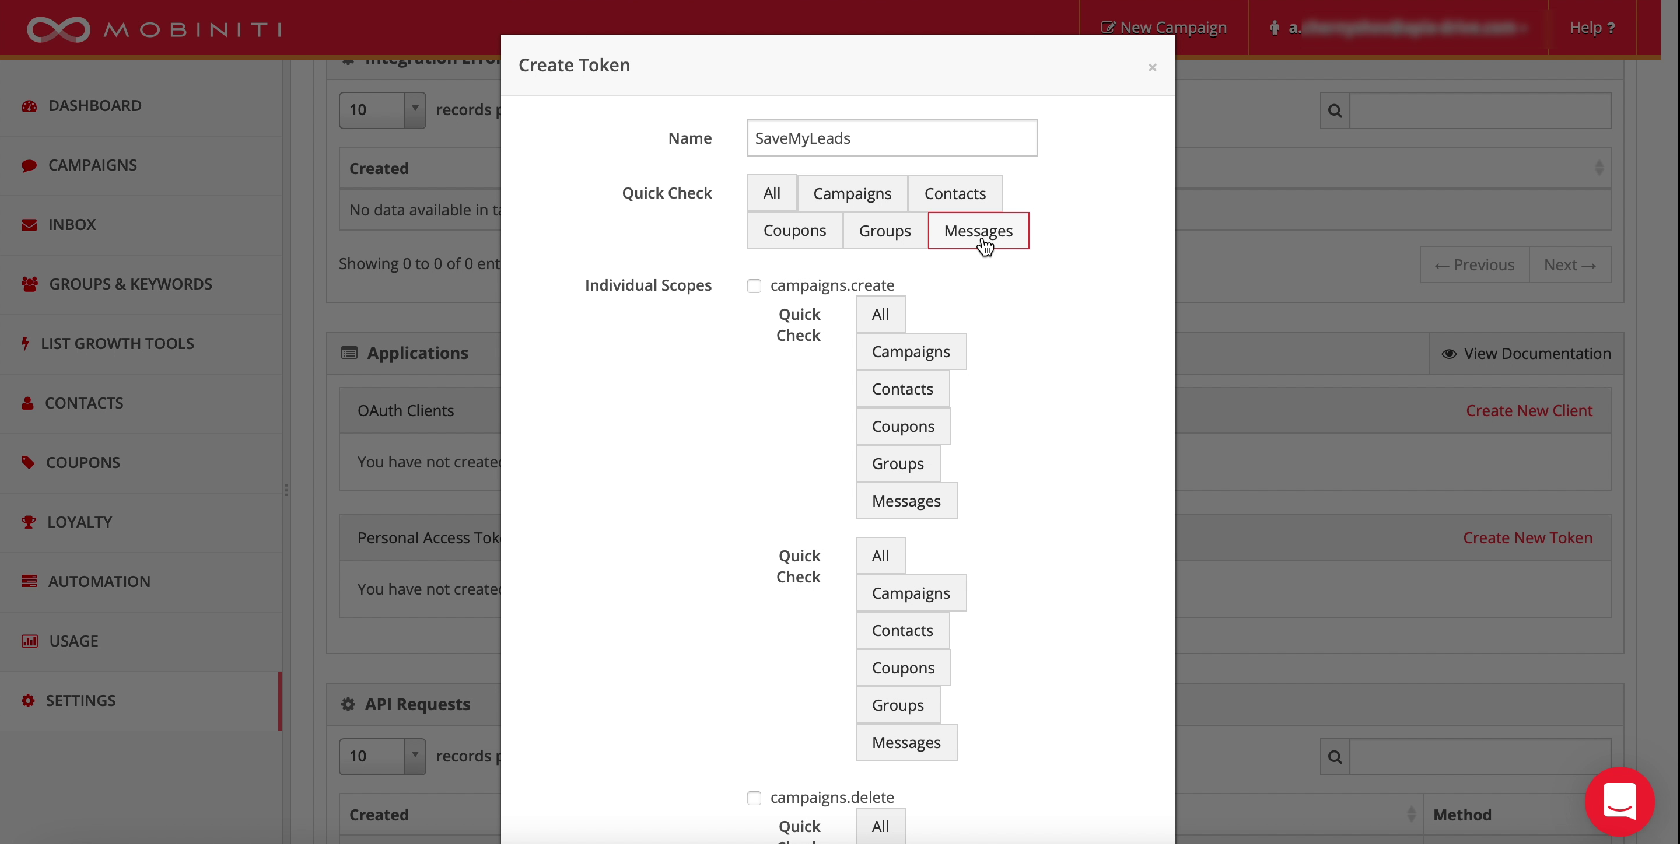Open the red chat support widget

[x=1620, y=802]
